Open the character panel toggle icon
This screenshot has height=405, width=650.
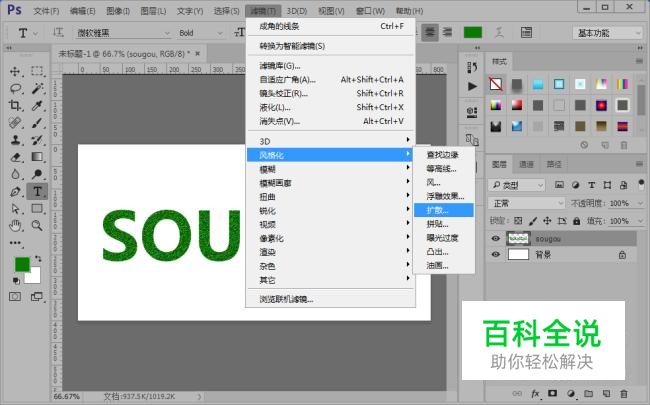tap(526, 32)
